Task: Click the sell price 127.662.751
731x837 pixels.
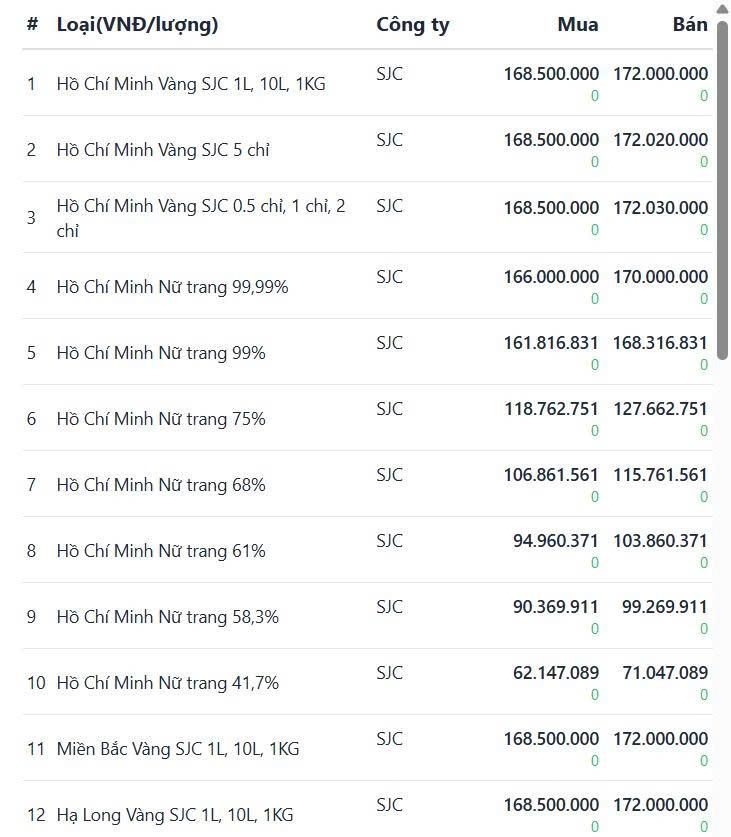Action: pyautogui.click(x=660, y=409)
